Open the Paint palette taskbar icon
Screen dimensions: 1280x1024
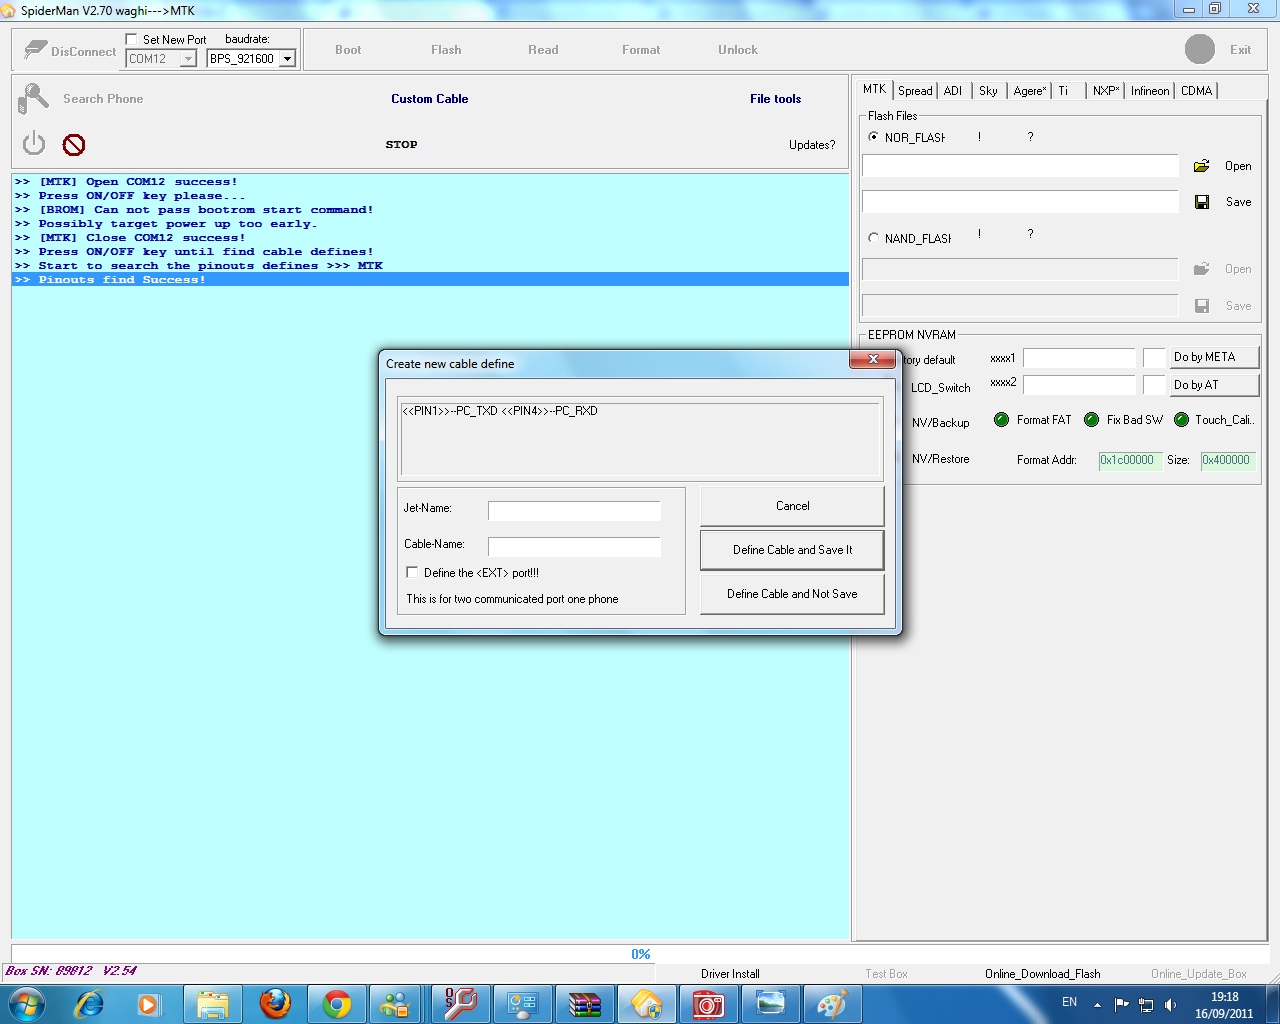(x=831, y=1004)
